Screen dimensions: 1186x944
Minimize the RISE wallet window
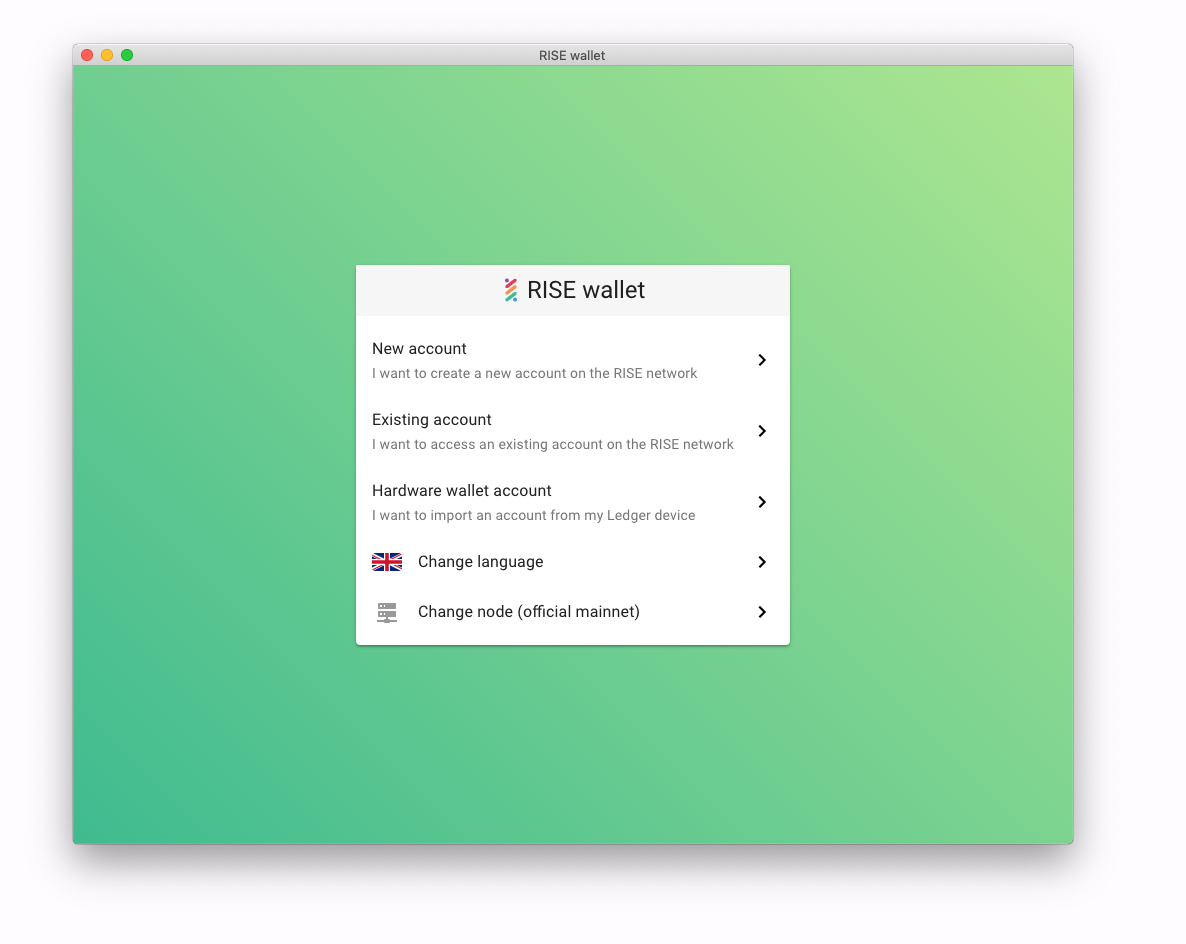point(107,55)
